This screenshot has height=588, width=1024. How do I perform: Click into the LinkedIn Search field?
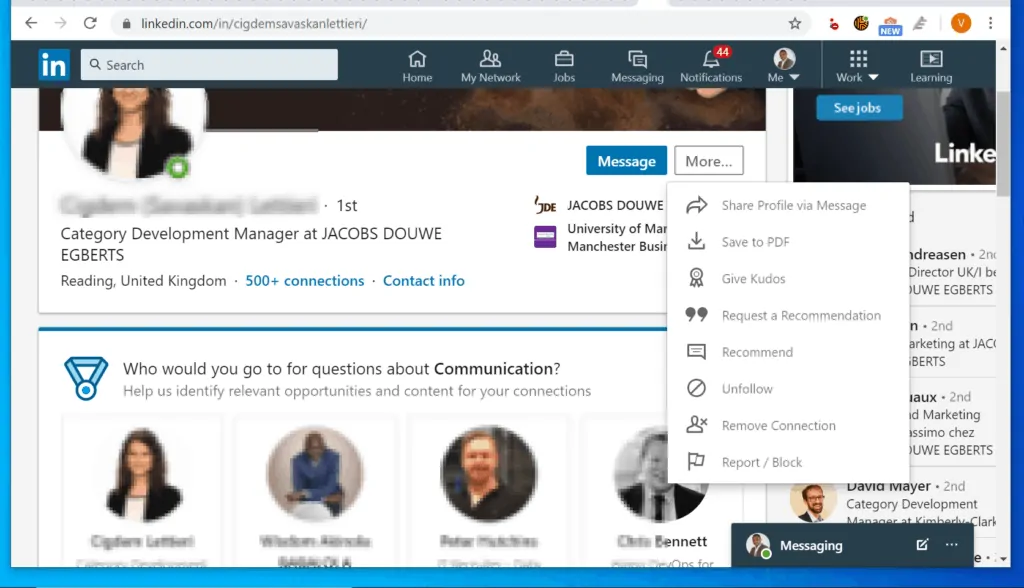click(x=209, y=65)
